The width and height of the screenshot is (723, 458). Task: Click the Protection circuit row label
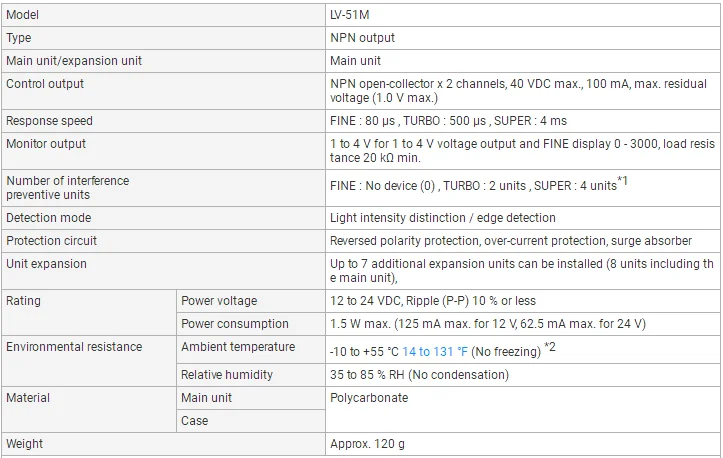click(51, 241)
